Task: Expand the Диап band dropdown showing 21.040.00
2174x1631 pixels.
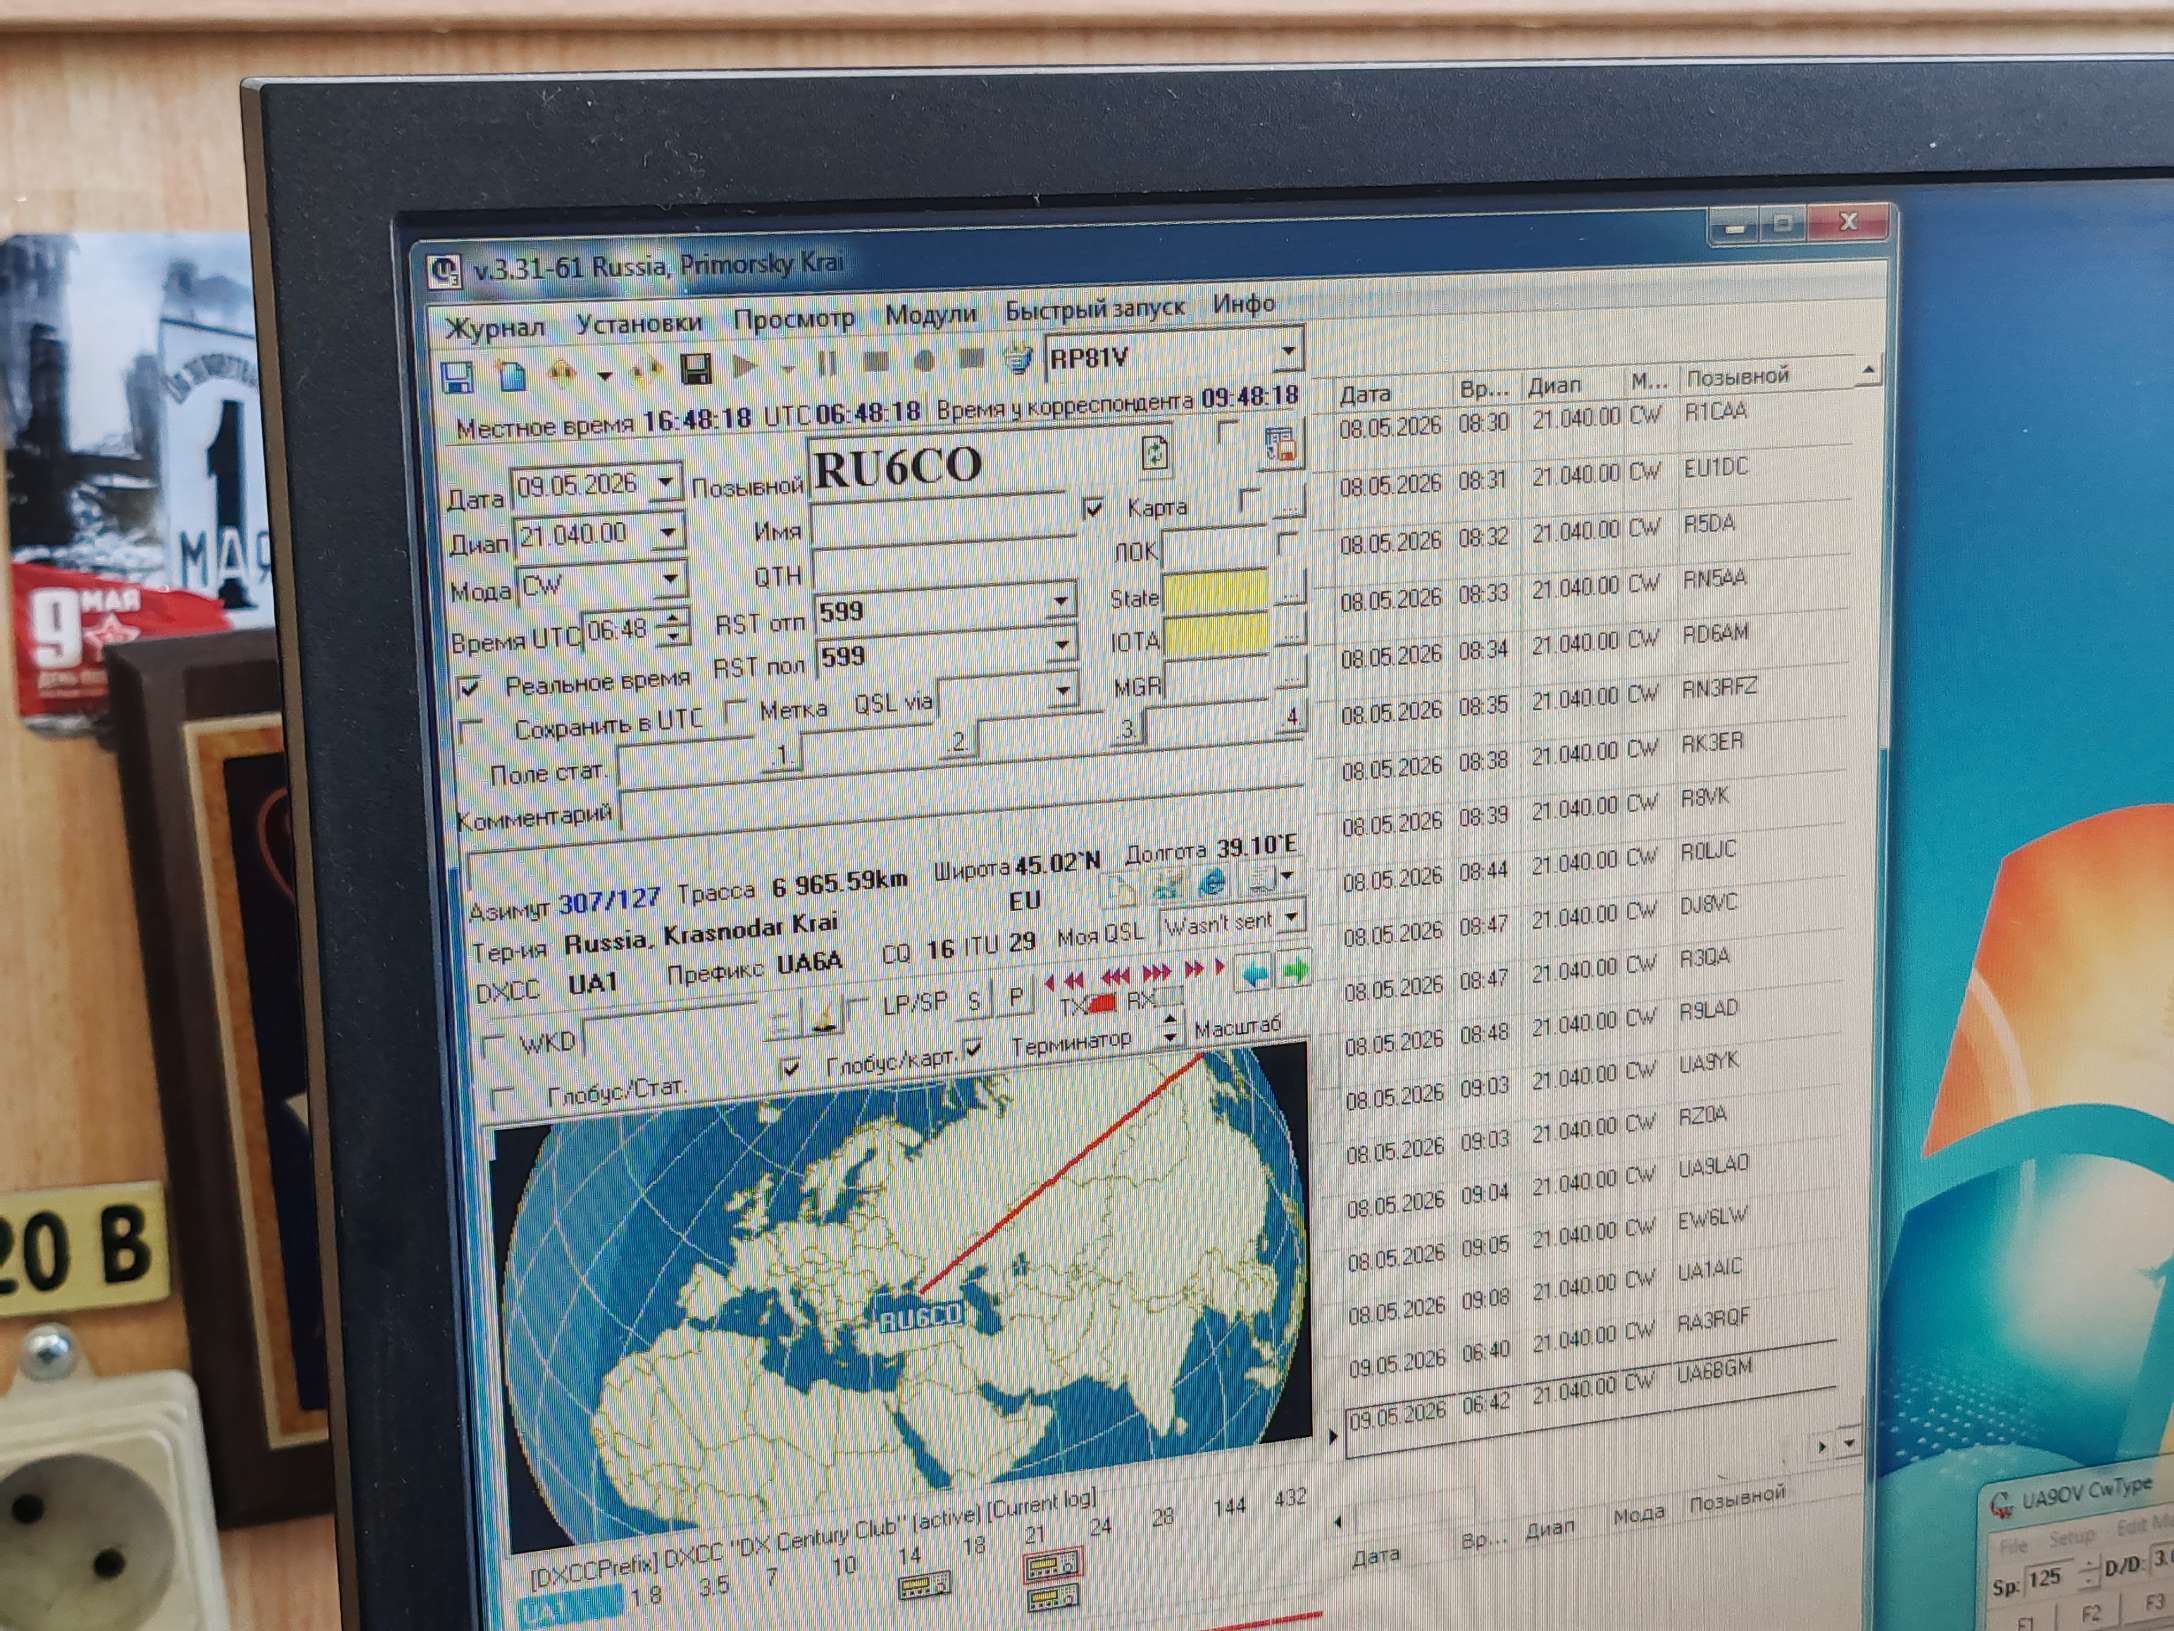Action: [x=668, y=531]
